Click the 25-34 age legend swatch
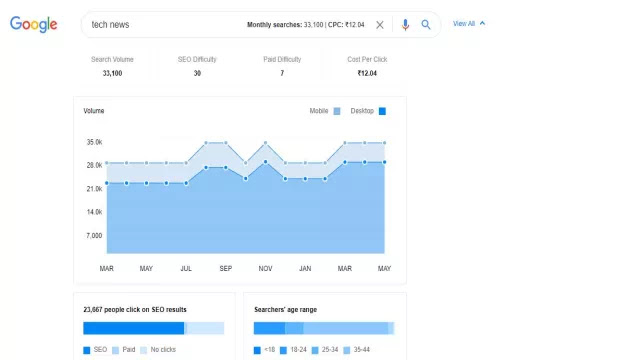Image resolution: width=640 pixels, height=360 pixels. click(x=315, y=350)
